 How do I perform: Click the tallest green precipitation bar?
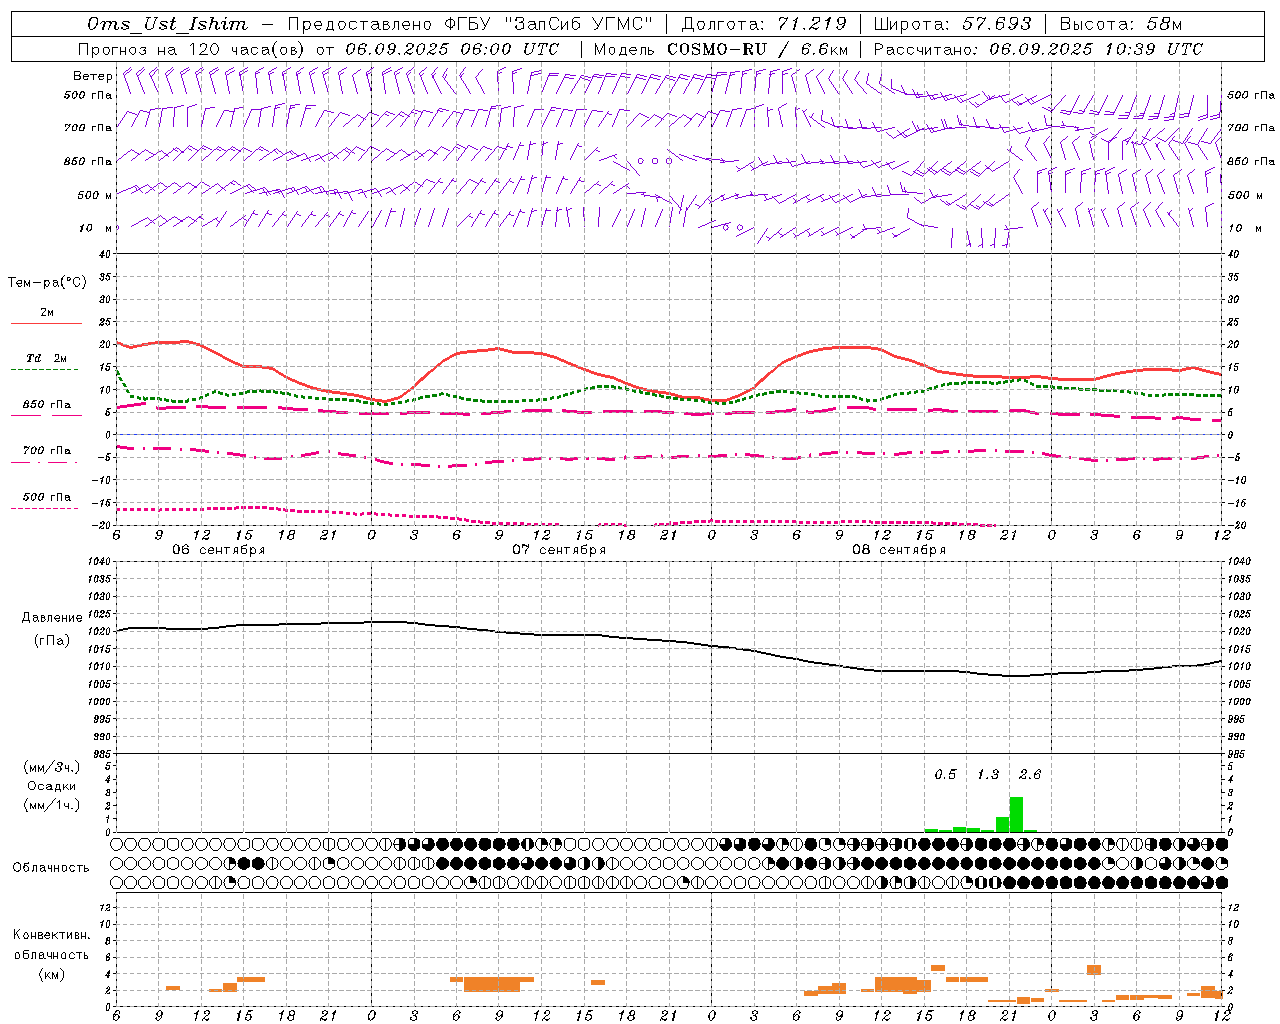[x=1016, y=814]
